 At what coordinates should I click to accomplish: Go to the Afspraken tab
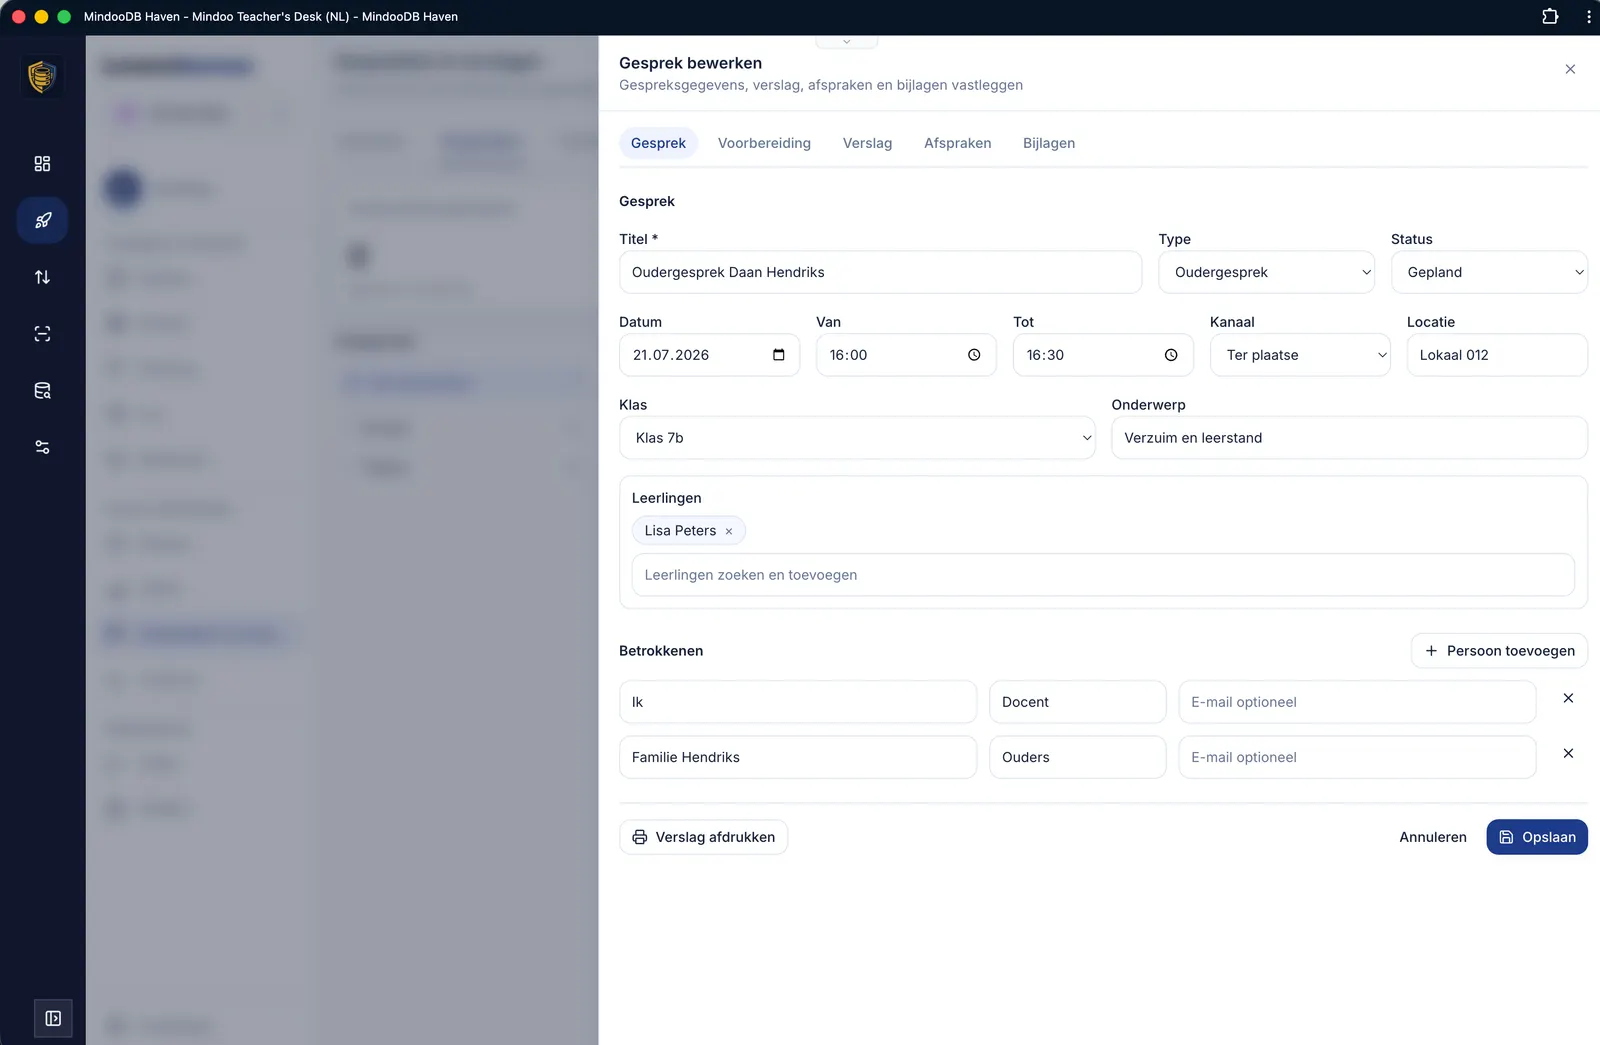(957, 143)
